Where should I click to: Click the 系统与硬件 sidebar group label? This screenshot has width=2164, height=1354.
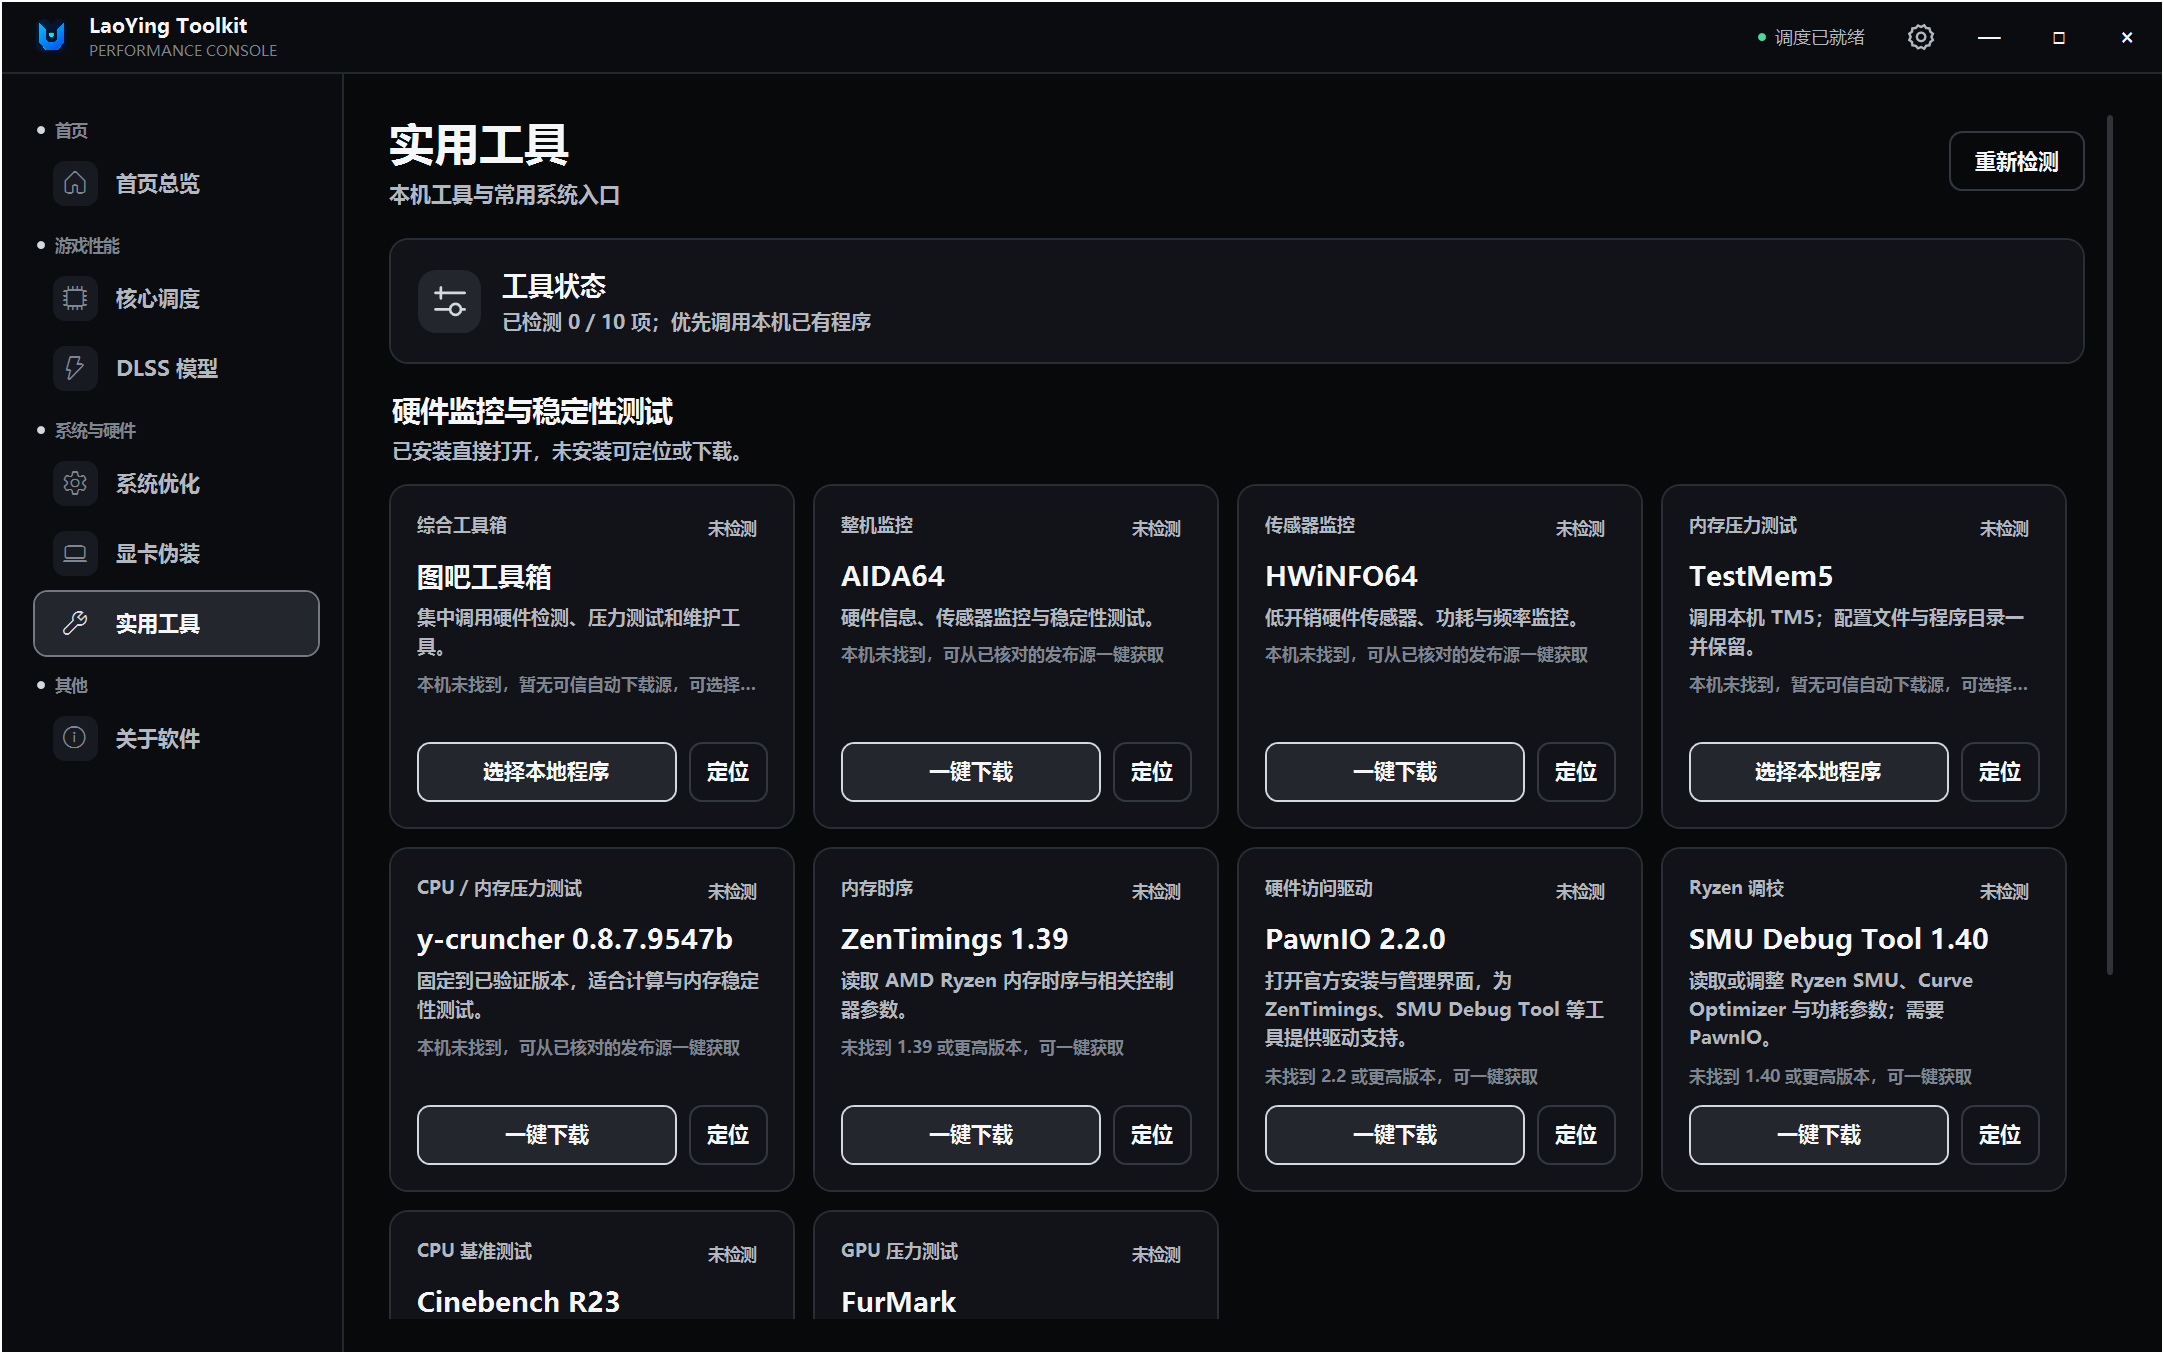tap(95, 431)
